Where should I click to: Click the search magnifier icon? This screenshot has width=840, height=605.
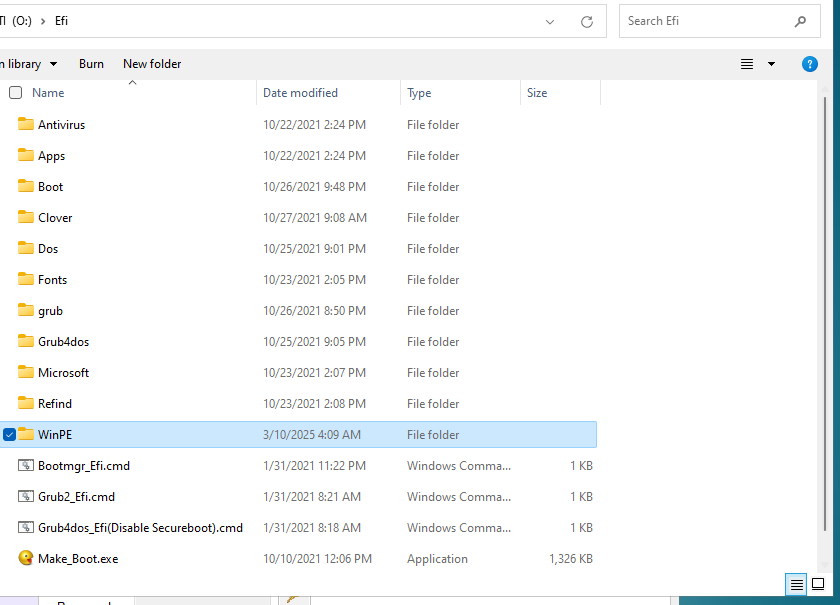click(x=800, y=21)
